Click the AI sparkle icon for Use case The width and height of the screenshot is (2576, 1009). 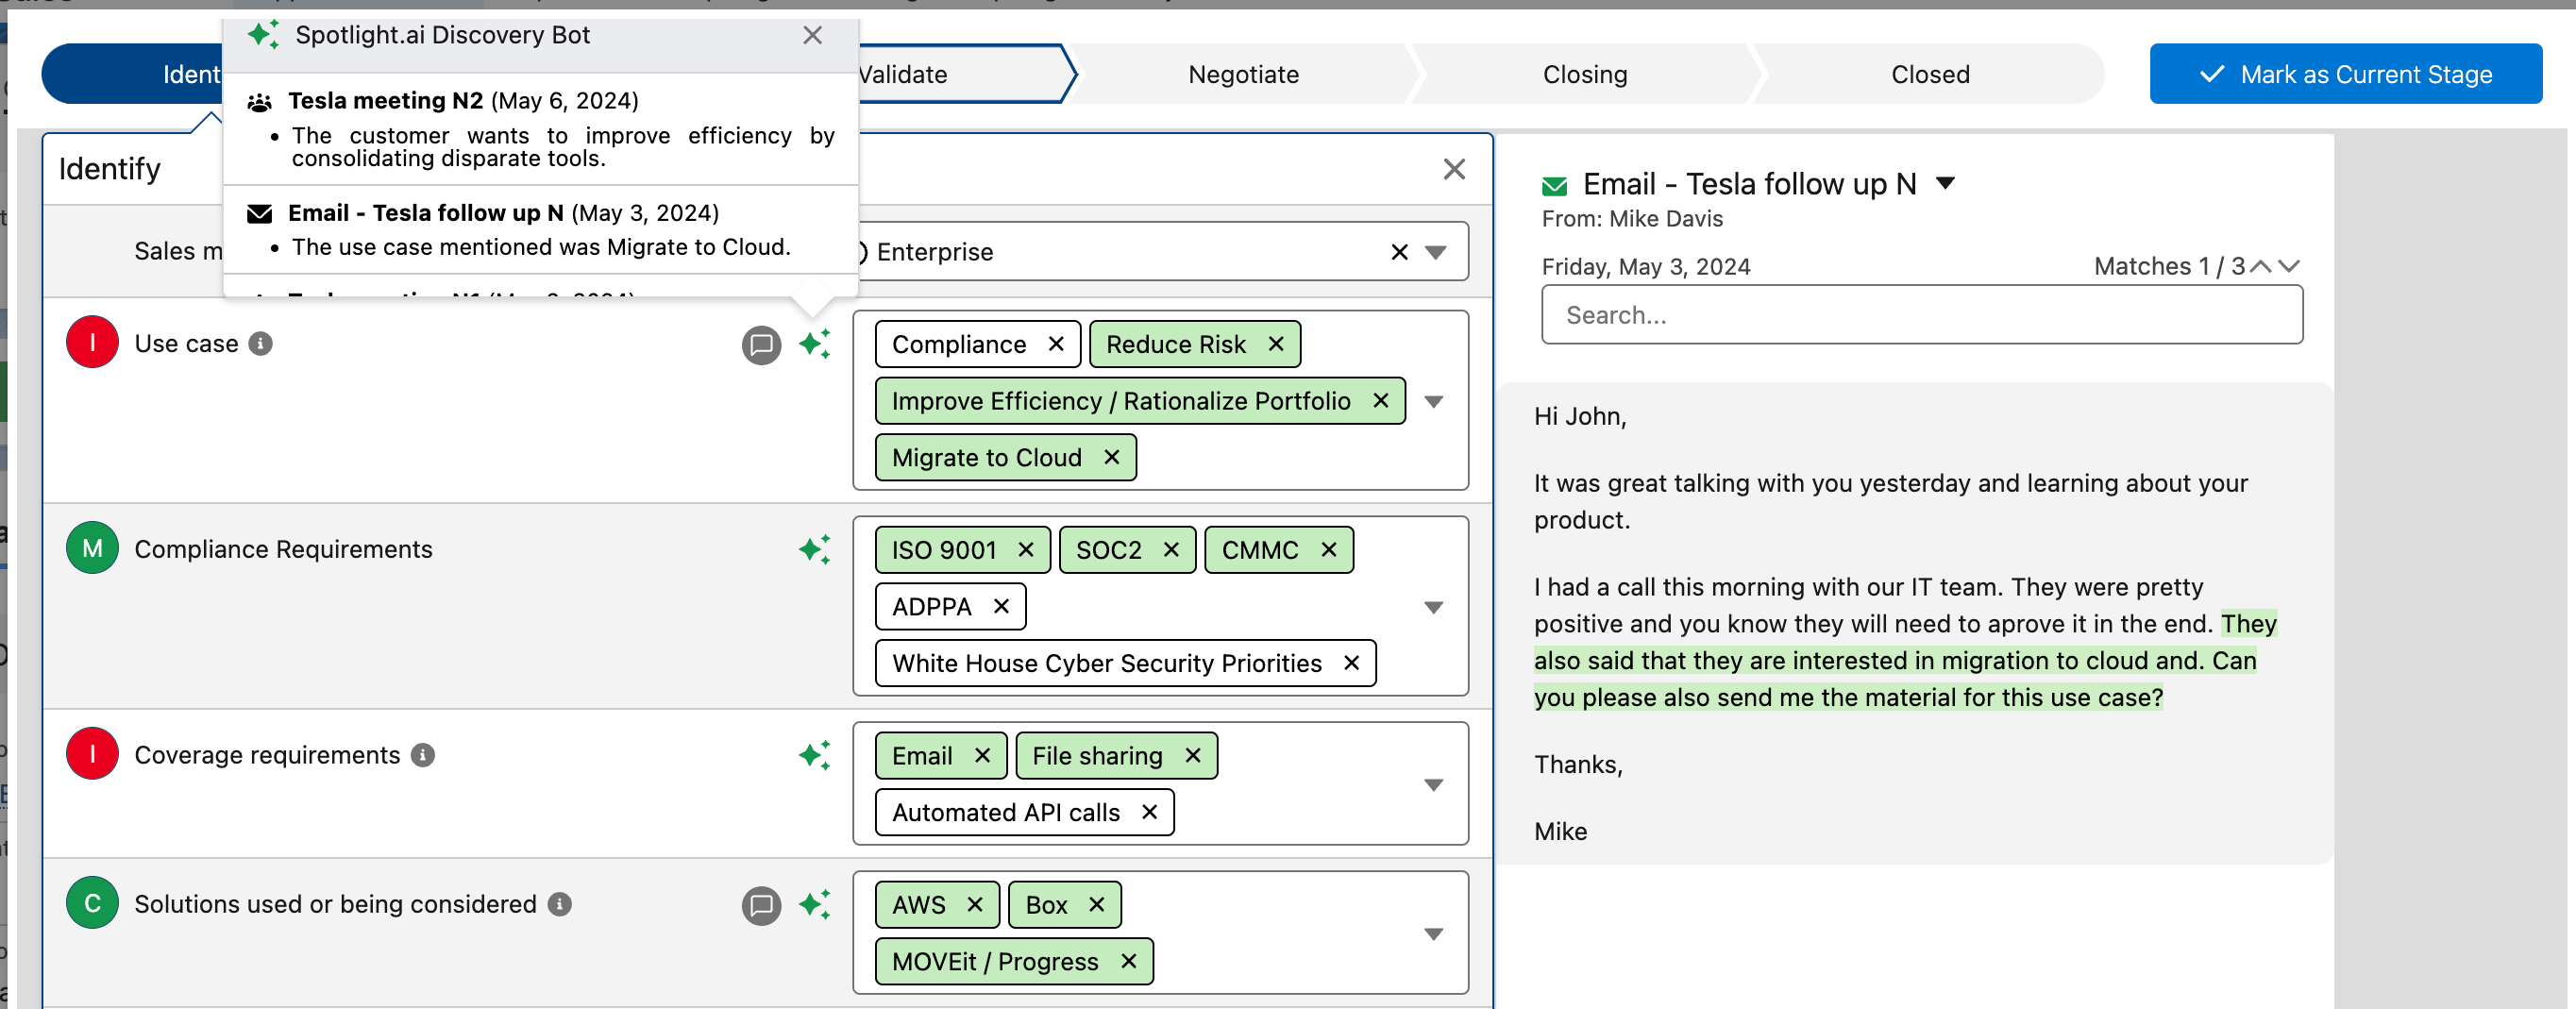(x=814, y=344)
